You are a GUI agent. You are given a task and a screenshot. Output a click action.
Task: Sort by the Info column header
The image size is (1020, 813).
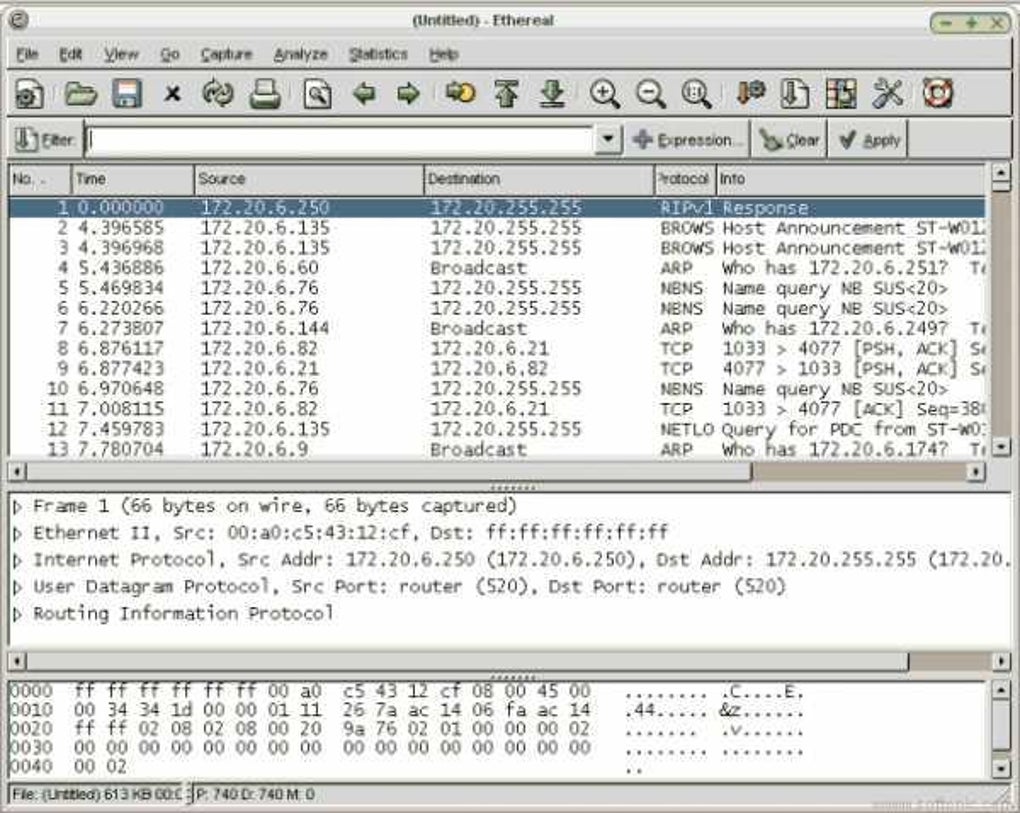point(851,179)
